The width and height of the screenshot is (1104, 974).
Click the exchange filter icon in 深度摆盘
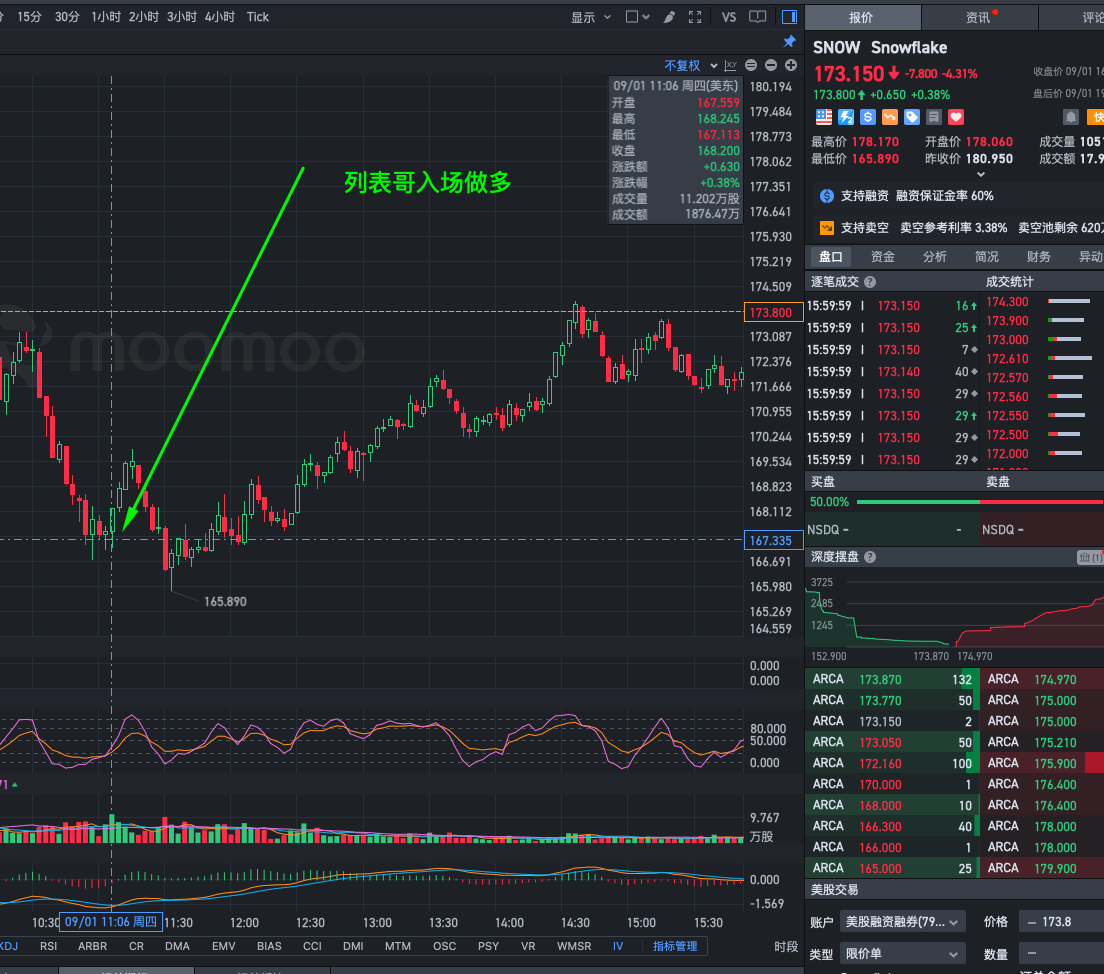(x=1089, y=558)
